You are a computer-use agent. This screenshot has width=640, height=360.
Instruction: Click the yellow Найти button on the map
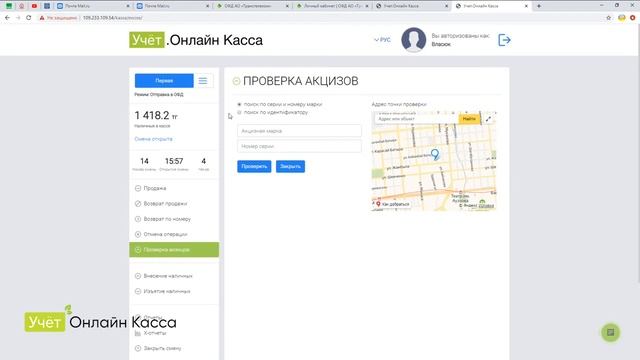coord(469,119)
